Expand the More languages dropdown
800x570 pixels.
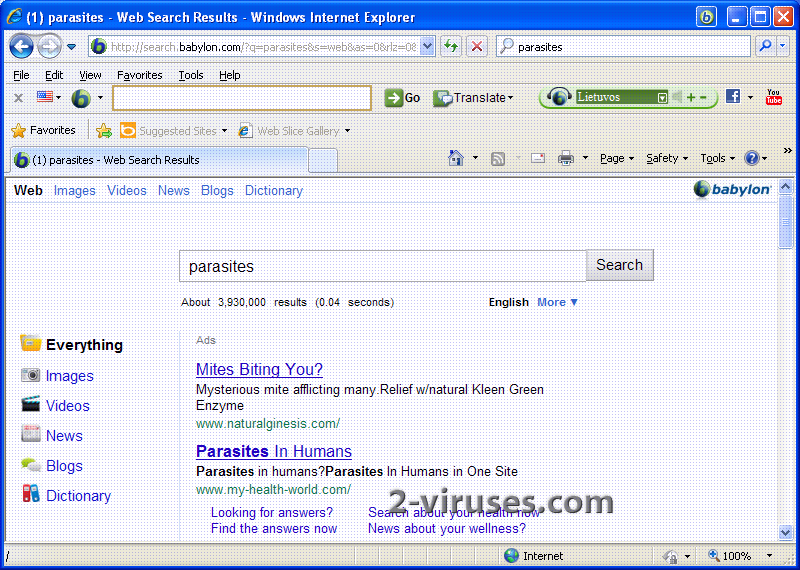point(557,302)
